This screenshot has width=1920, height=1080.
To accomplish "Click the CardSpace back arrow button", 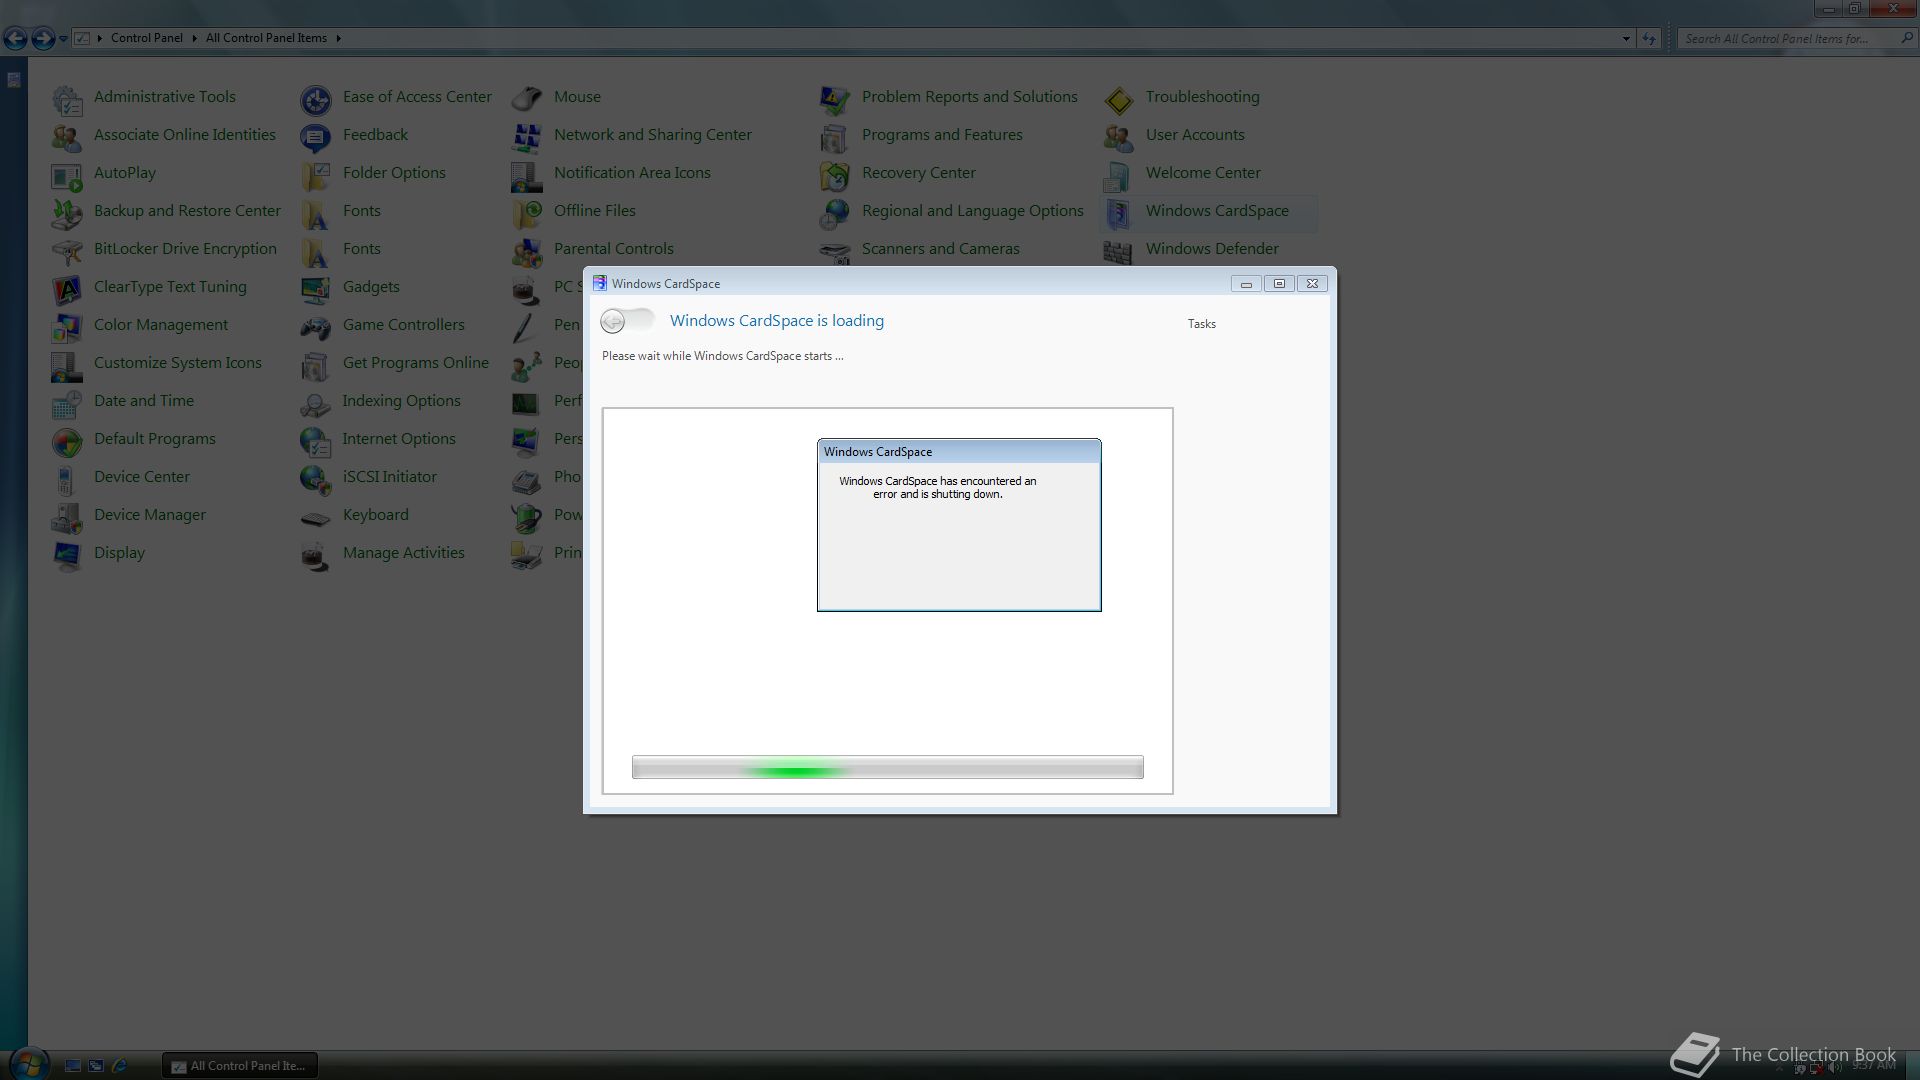I will tap(613, 321).
